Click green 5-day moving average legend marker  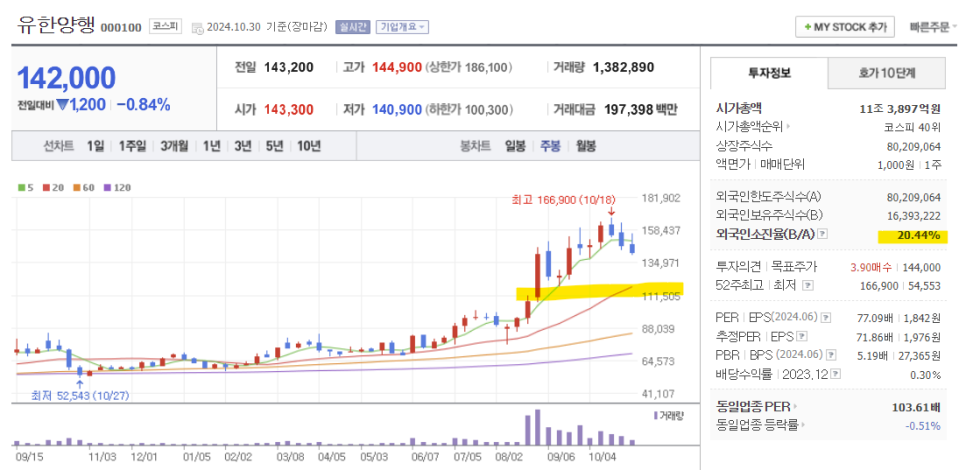coord(21,188)
